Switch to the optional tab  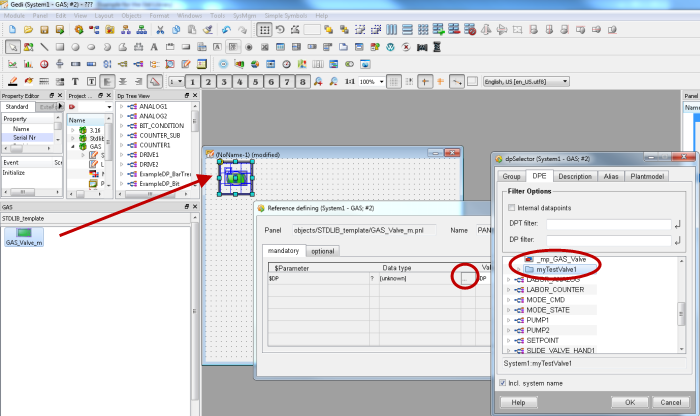pos(321,251)
